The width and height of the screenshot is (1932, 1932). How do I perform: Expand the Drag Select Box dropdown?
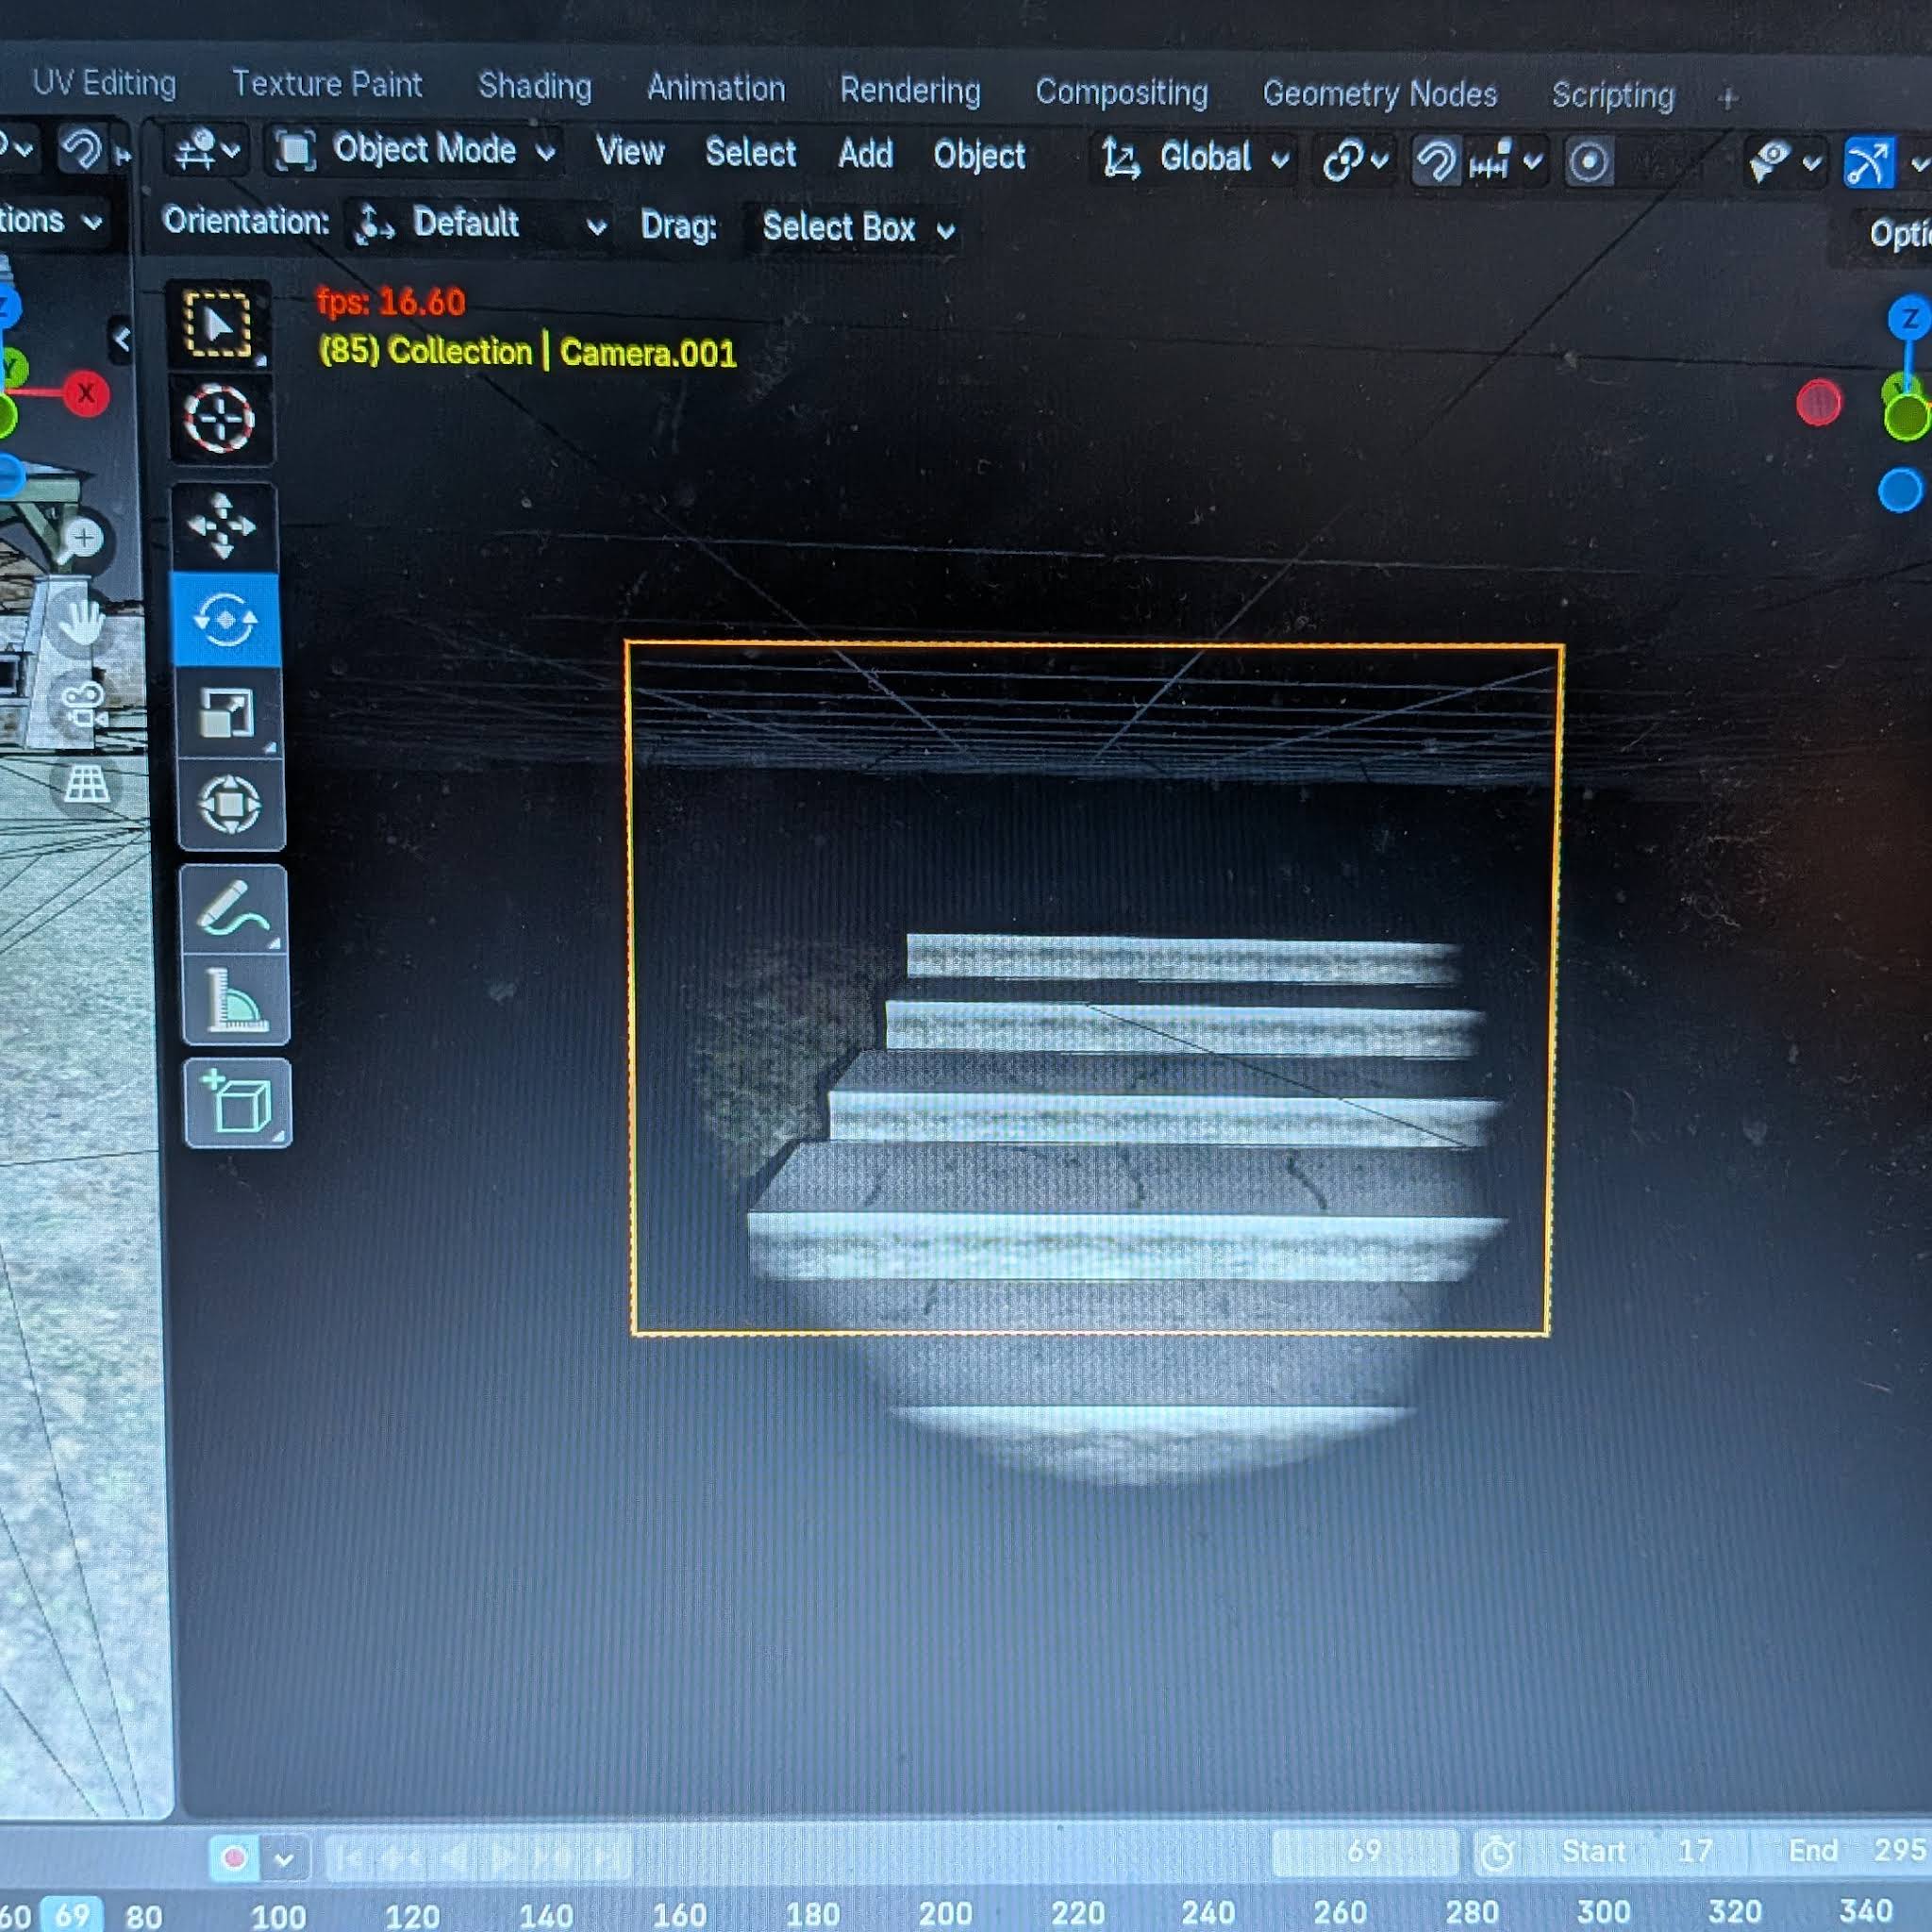tap(856, 229)
